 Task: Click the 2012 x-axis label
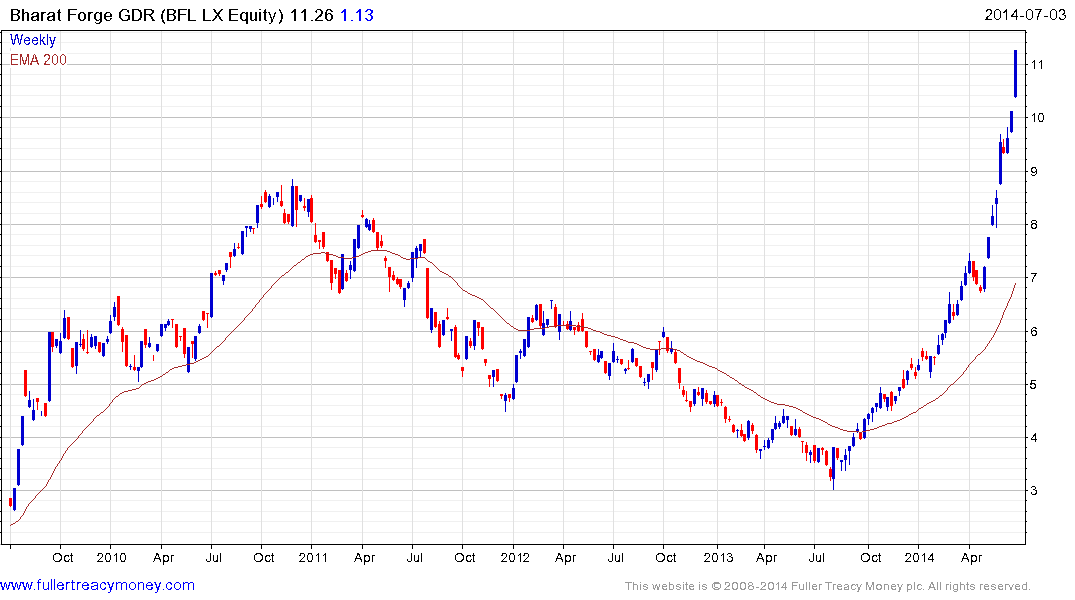click(x=515, y=557)
